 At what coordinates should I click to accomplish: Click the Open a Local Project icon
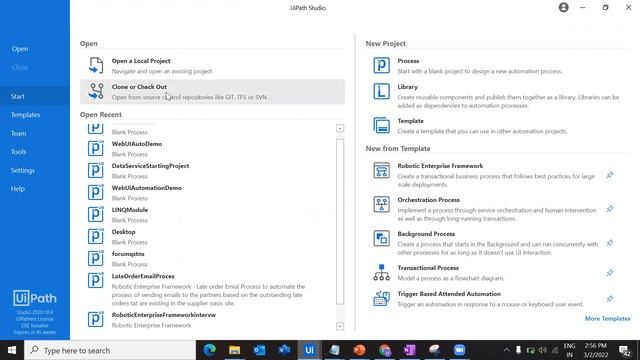pyautogui.click(x=96, y=65)
